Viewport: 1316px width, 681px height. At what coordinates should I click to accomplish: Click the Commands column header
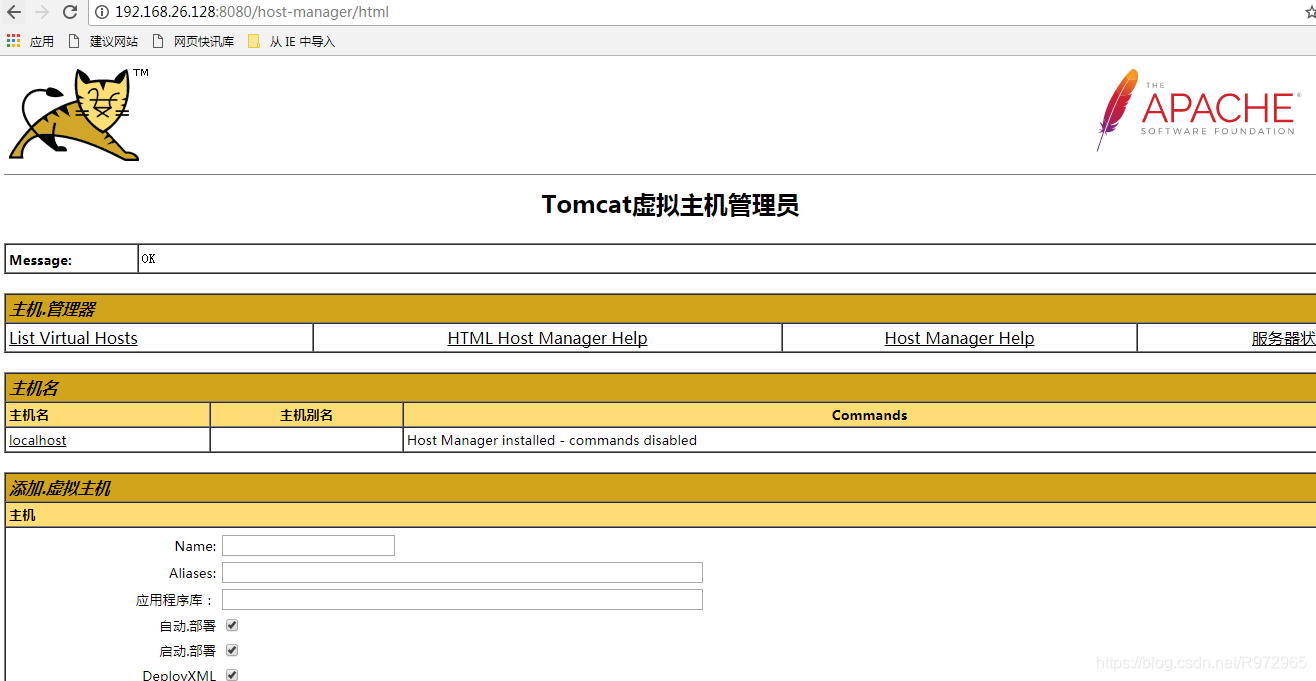tap(869, 415)
